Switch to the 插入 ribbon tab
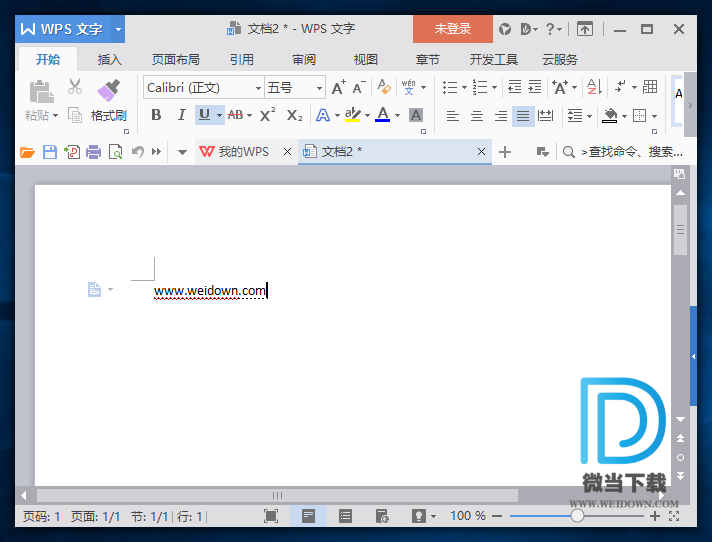 (x=109, y=59)
